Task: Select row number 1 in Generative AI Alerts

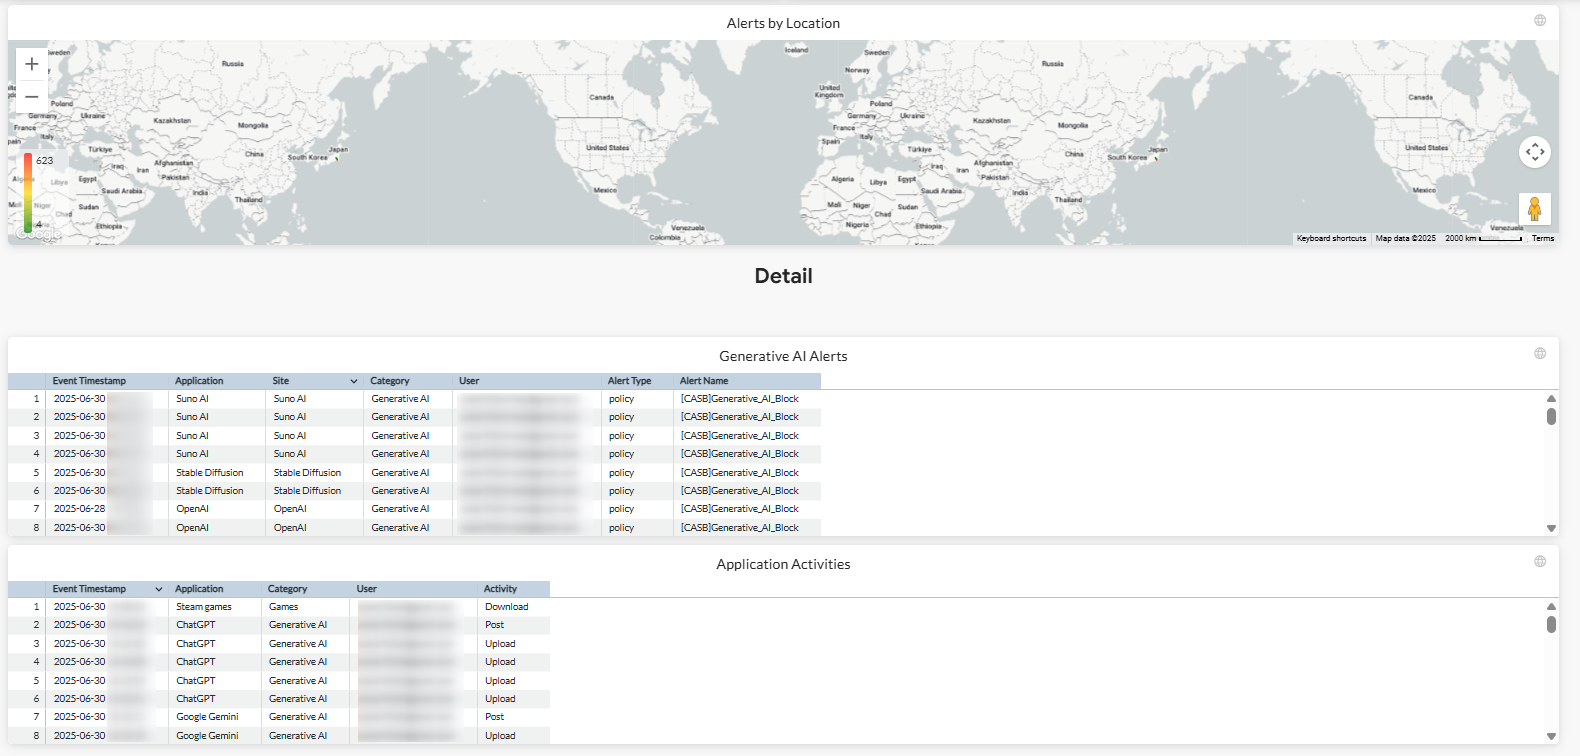Action: click(x=36, y=399)
